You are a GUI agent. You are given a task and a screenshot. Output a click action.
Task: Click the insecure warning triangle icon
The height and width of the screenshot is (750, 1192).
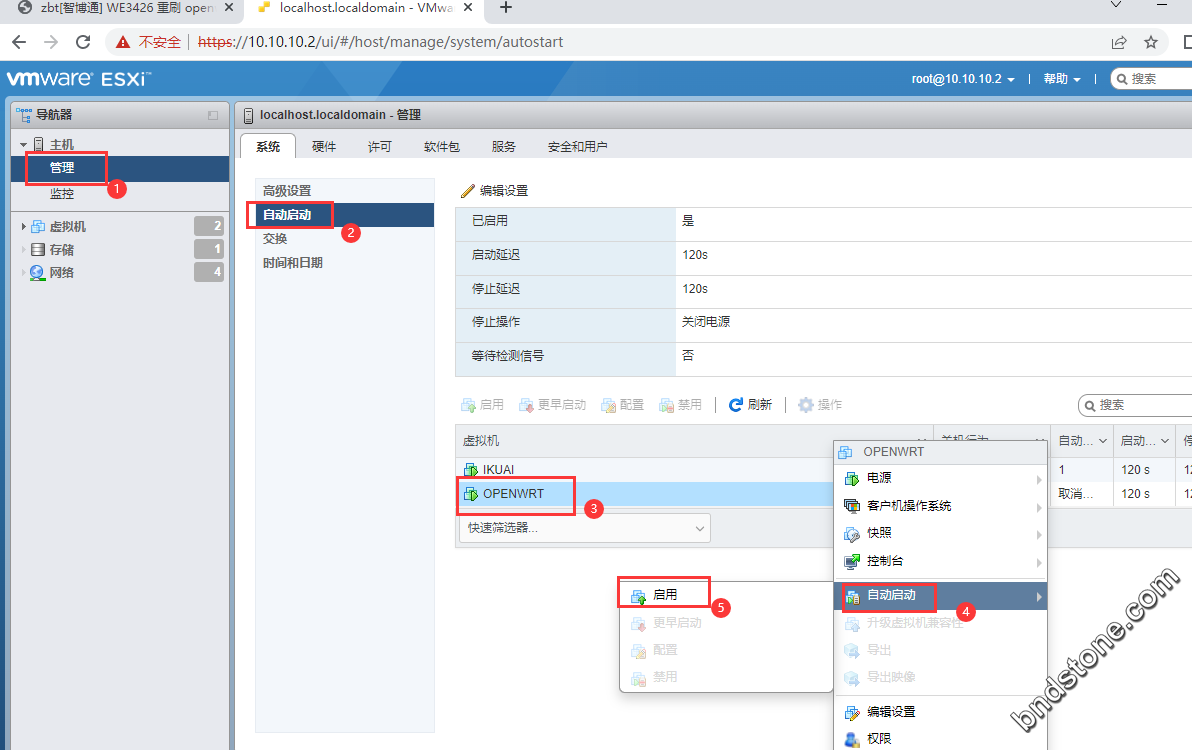click(x=122, y=43)
